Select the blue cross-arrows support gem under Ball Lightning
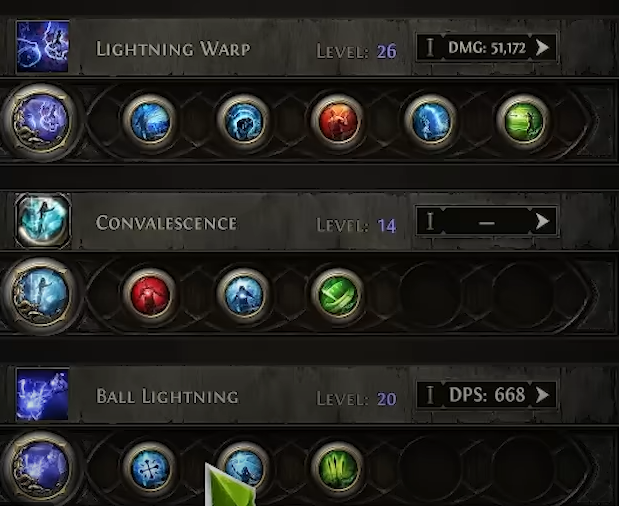Viewport: 619px width, 506px height. point(150,469)
